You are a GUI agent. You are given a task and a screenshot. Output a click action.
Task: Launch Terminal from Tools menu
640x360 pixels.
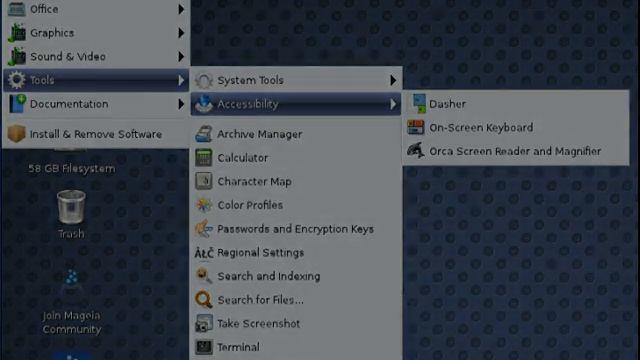click(x=296, y=347)
